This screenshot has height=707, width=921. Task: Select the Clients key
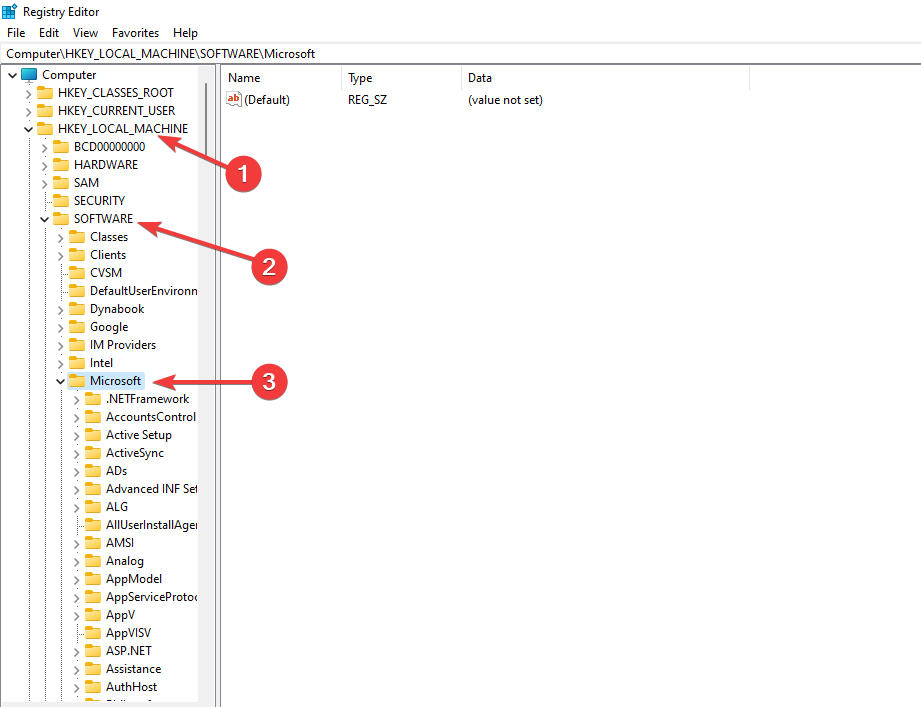(x=108, y=255)
